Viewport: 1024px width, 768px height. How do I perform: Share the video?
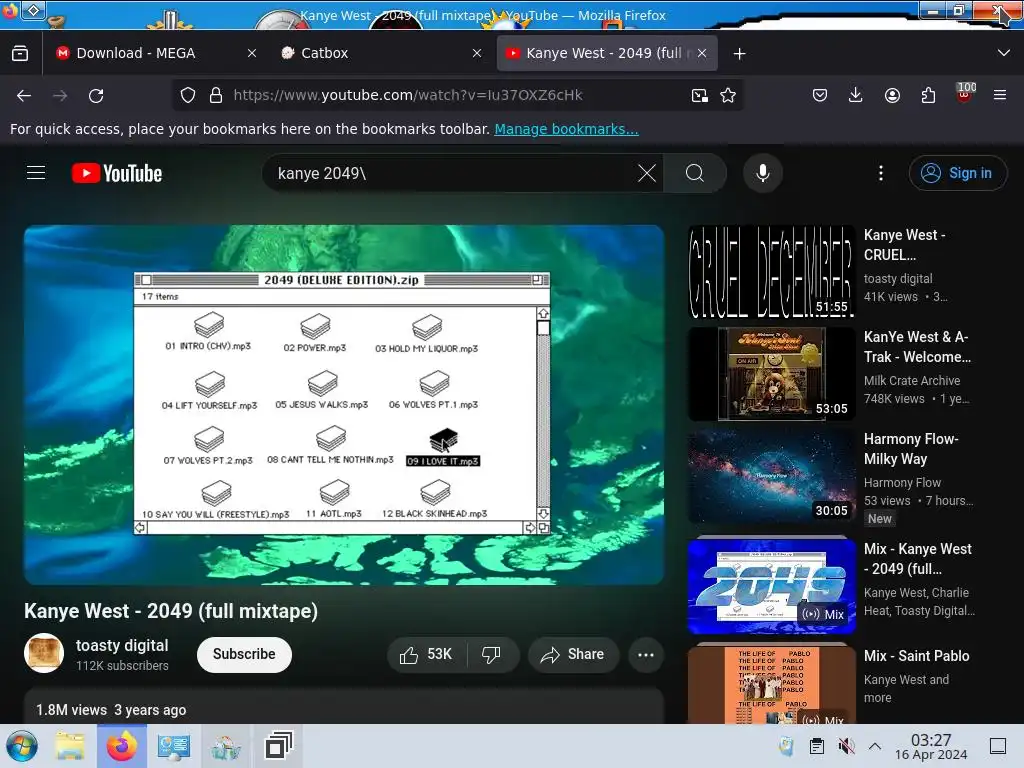click(573, 654)
